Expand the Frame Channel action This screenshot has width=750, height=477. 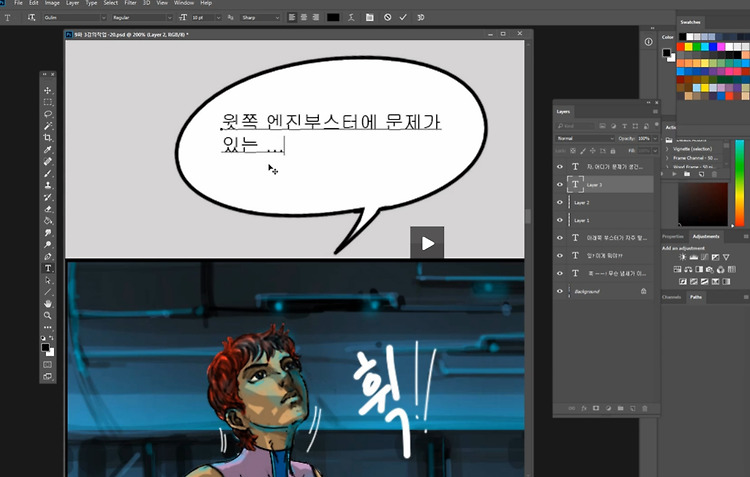tap(667, 158)
